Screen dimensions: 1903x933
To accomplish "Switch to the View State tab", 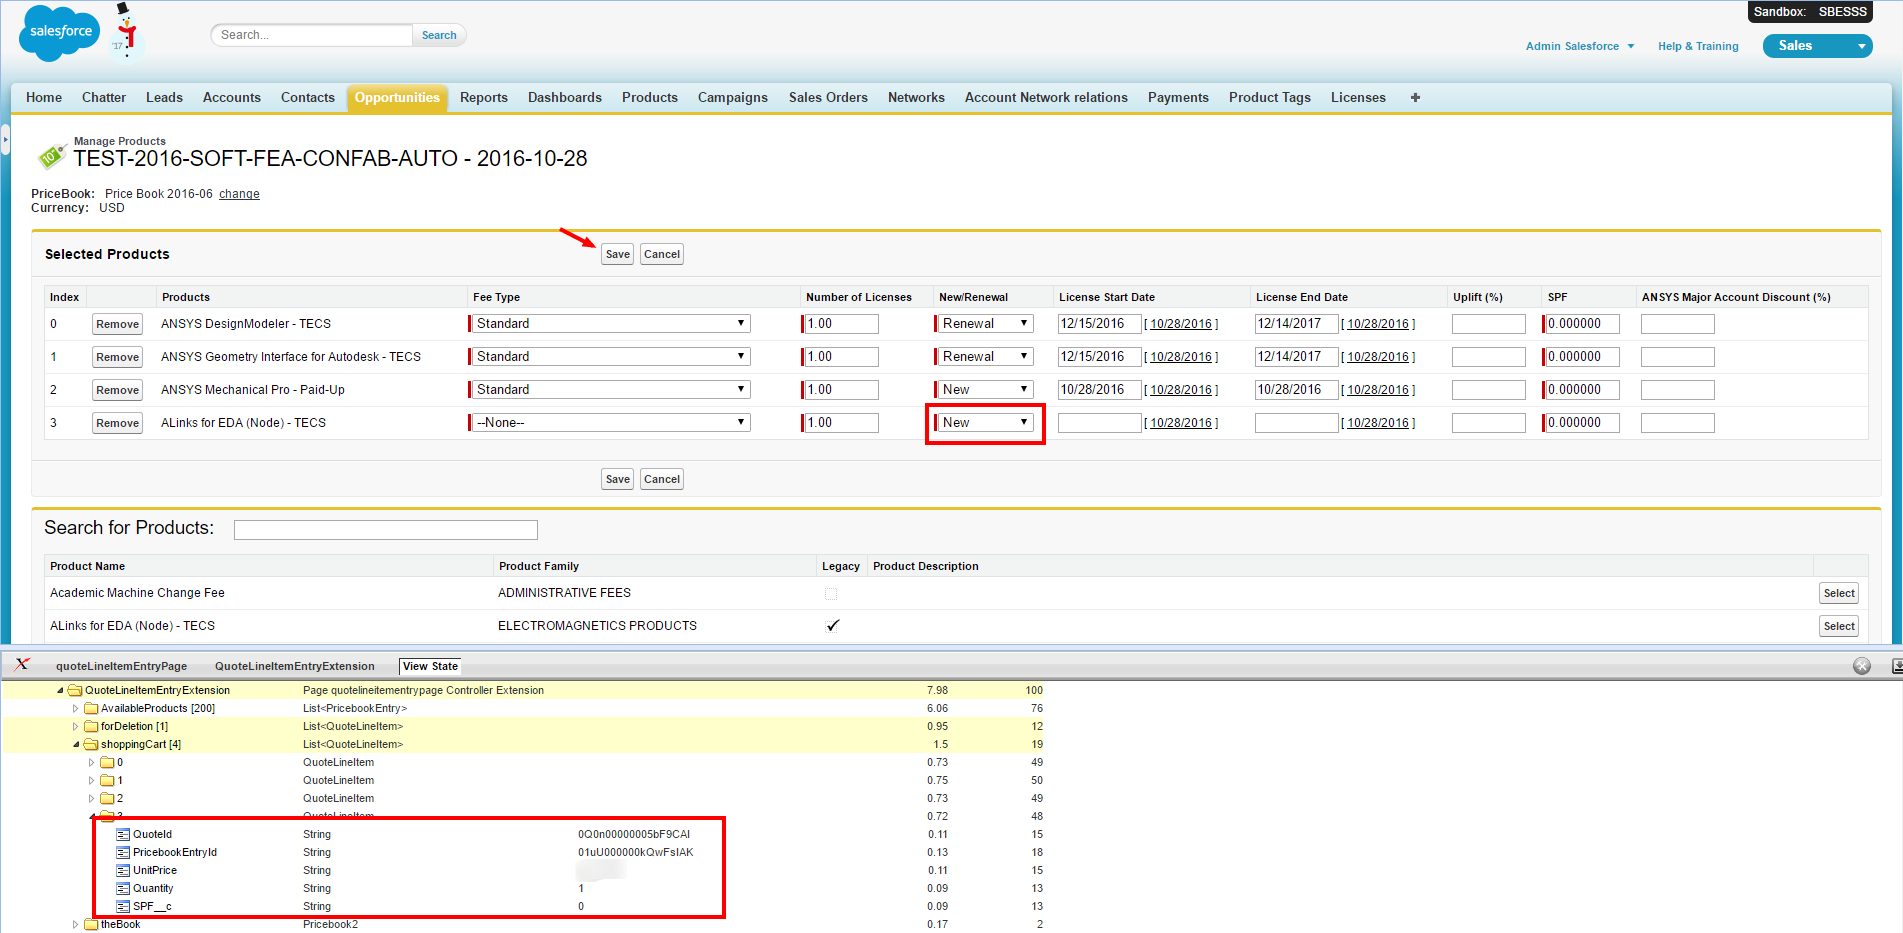I will tap(430, 666).
